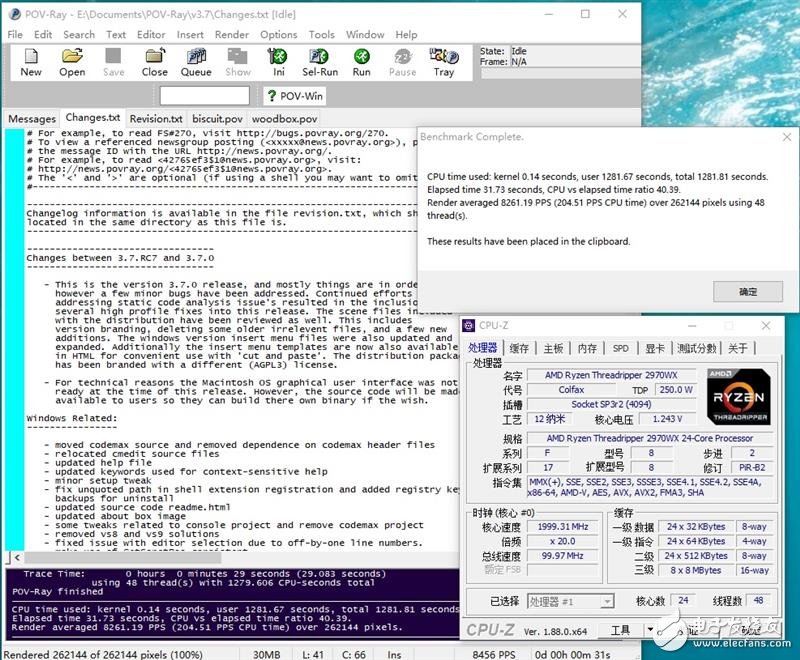This screenshot has height=660, width=800.
Task: Open the Editor menu
Action: (151, 35)
